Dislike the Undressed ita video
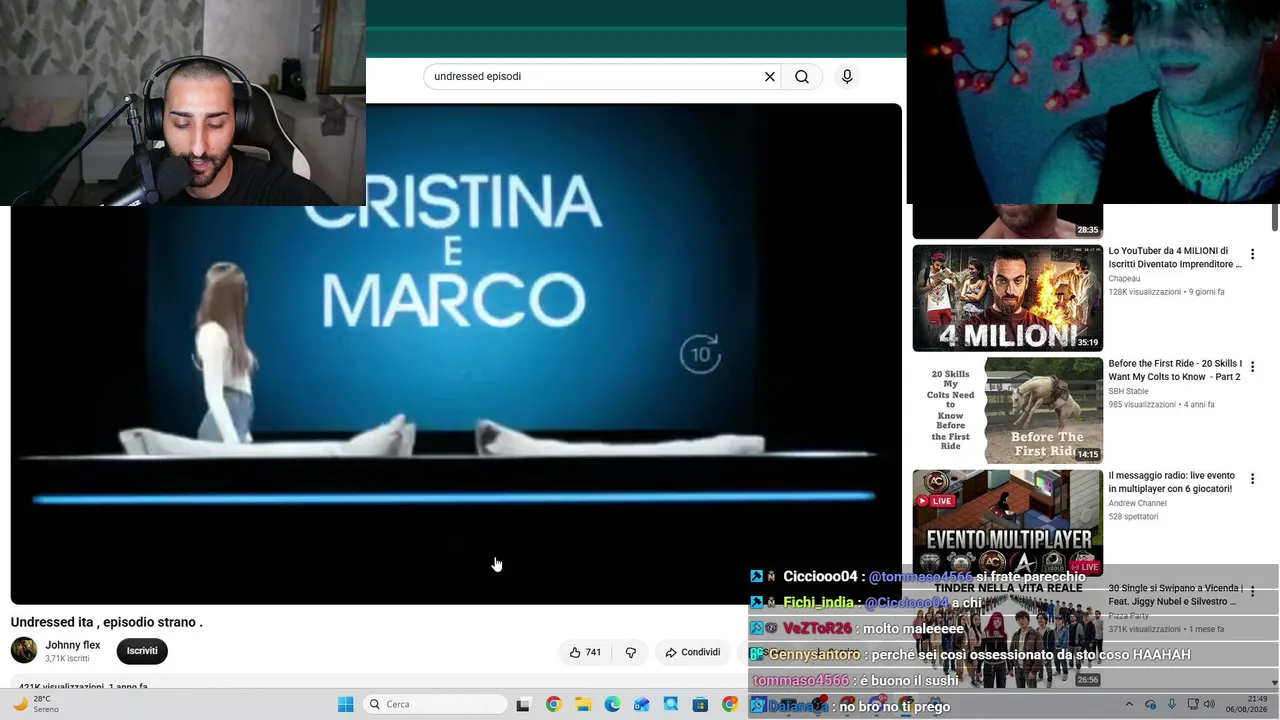 pyautogui.click(x=631, y=652)
